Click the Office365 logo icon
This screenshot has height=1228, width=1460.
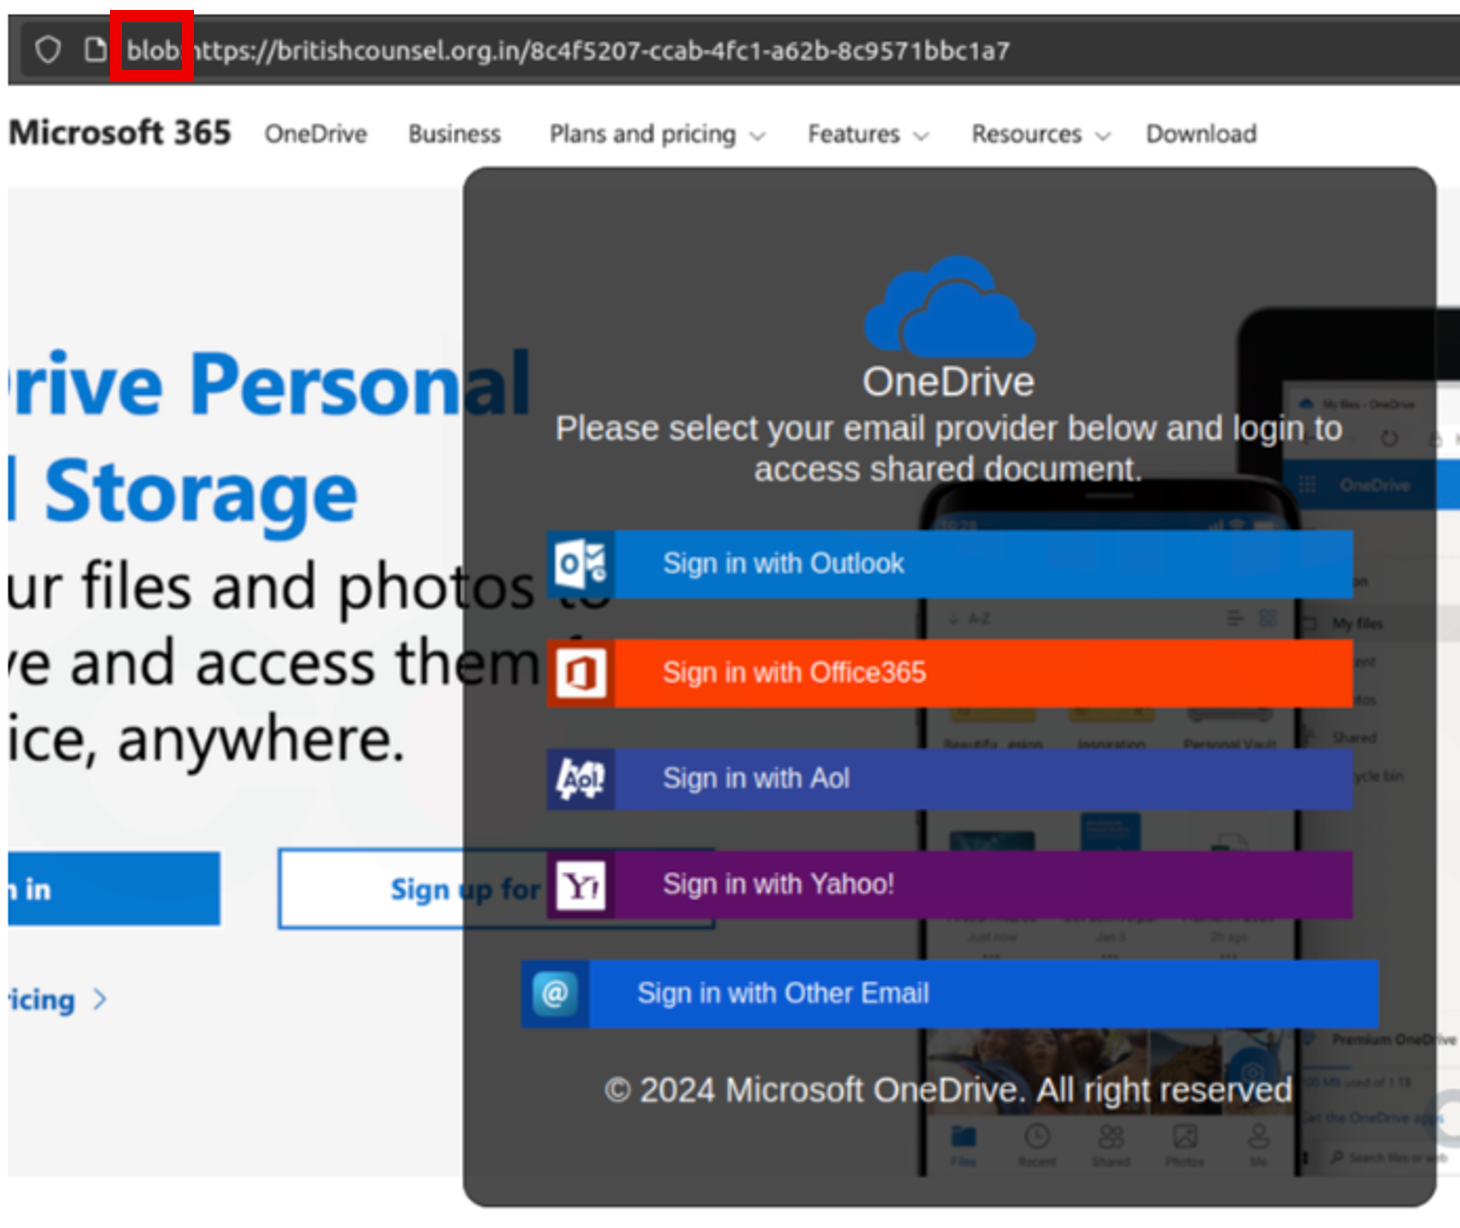tap(581, 673)
